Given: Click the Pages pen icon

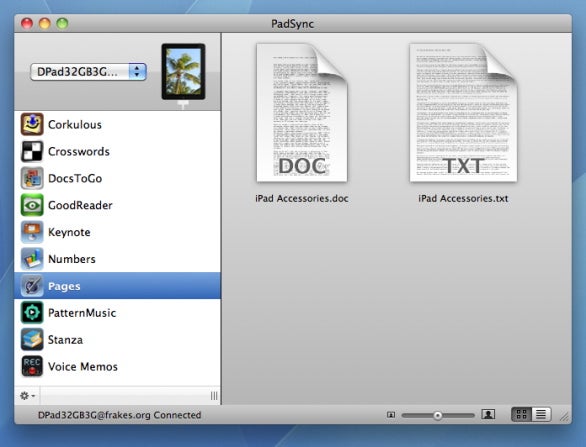Looking at the screenshot, I should tap(32, 286).
